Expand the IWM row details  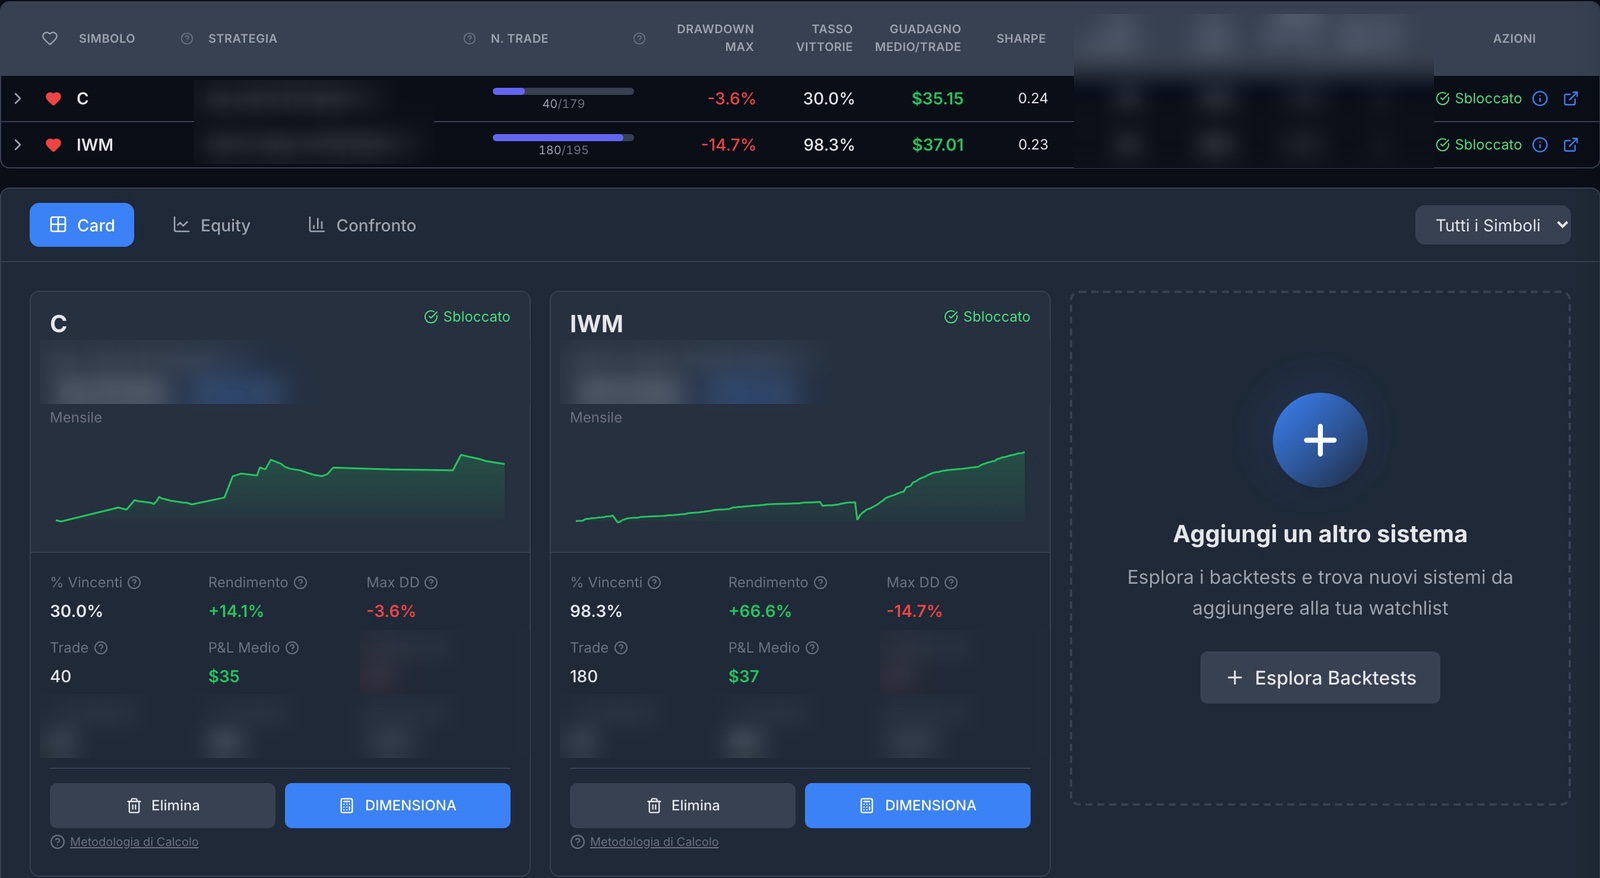(x=18, y=145)
